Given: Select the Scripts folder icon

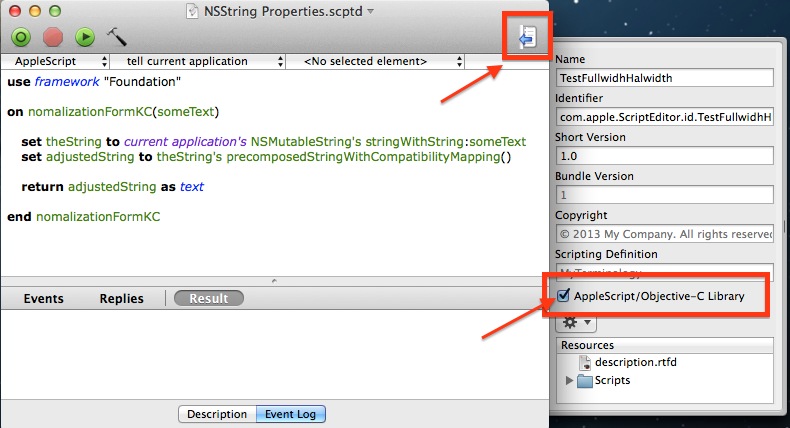Looking at the screenshot, I should (584, 381).
